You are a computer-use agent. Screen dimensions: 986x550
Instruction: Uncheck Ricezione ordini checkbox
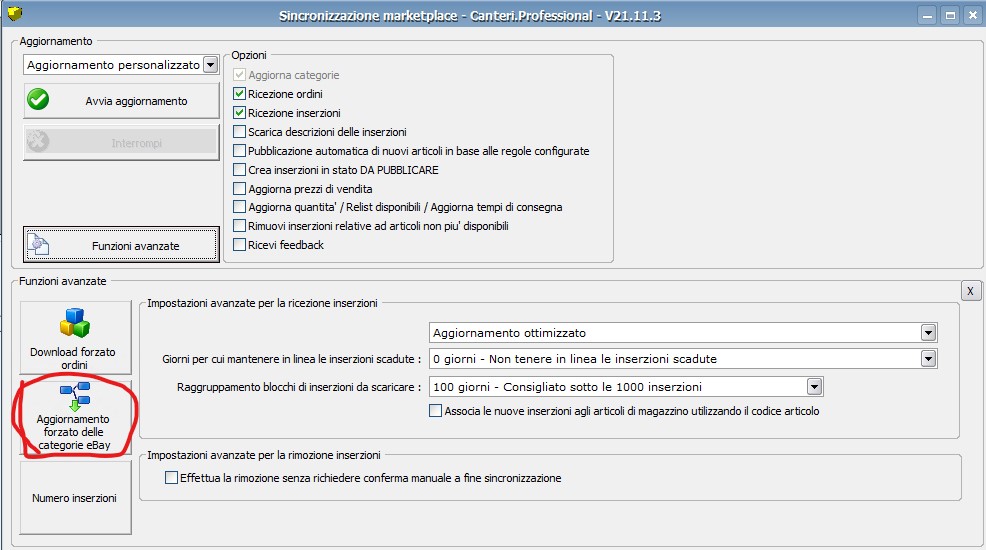239,94
